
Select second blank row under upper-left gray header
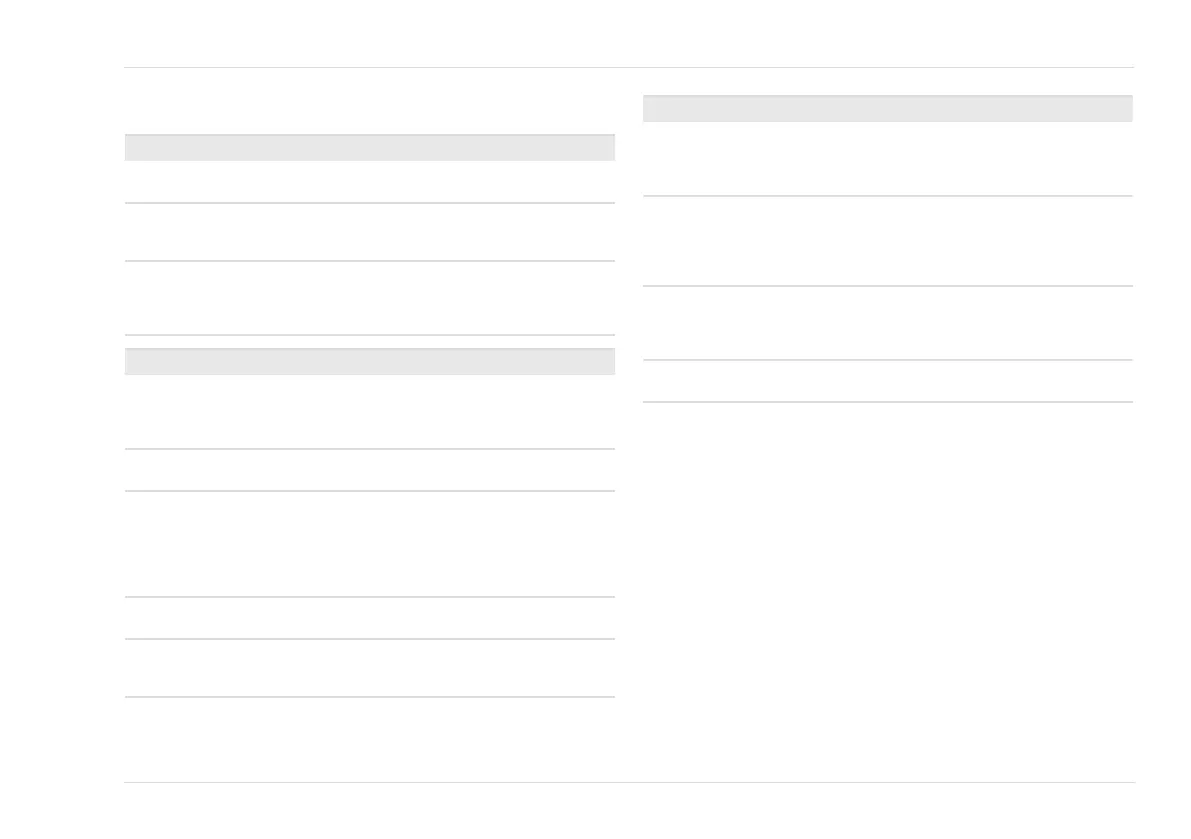[369, 232]
